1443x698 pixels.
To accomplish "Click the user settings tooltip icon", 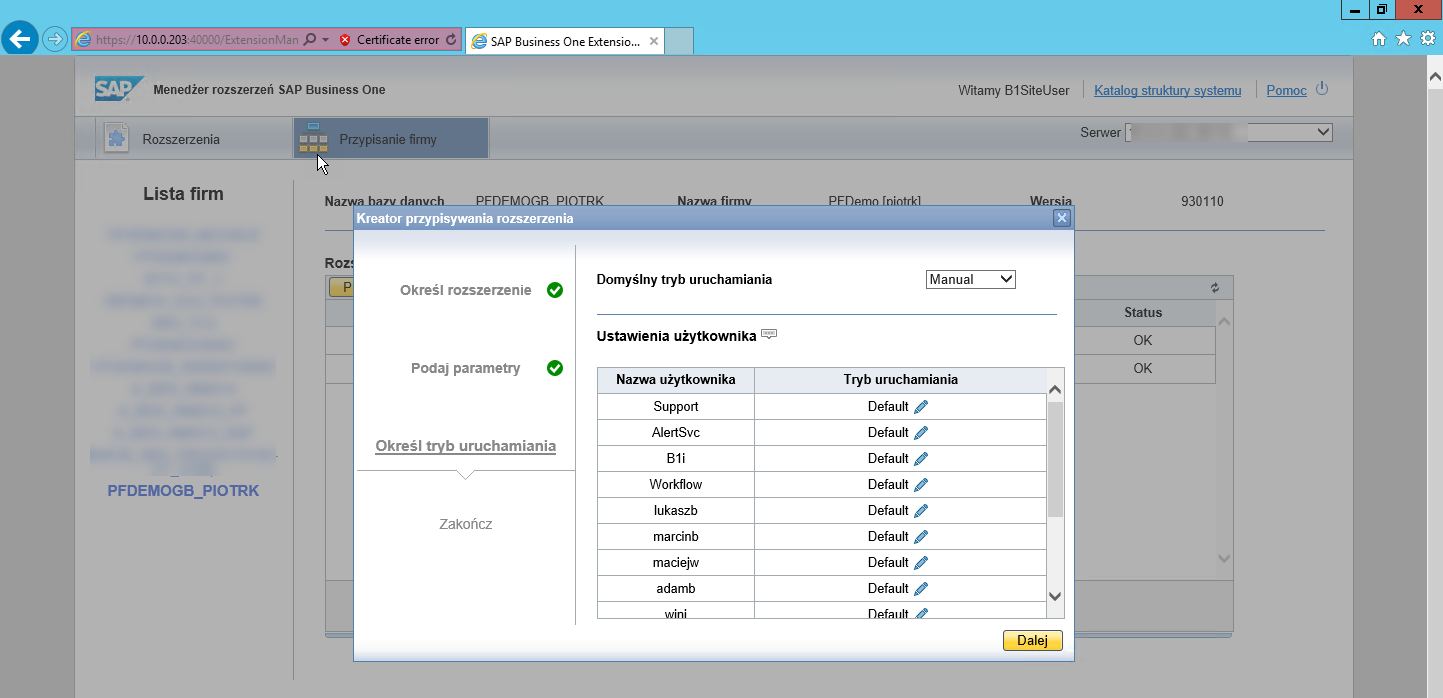I will tap(769, 334).
